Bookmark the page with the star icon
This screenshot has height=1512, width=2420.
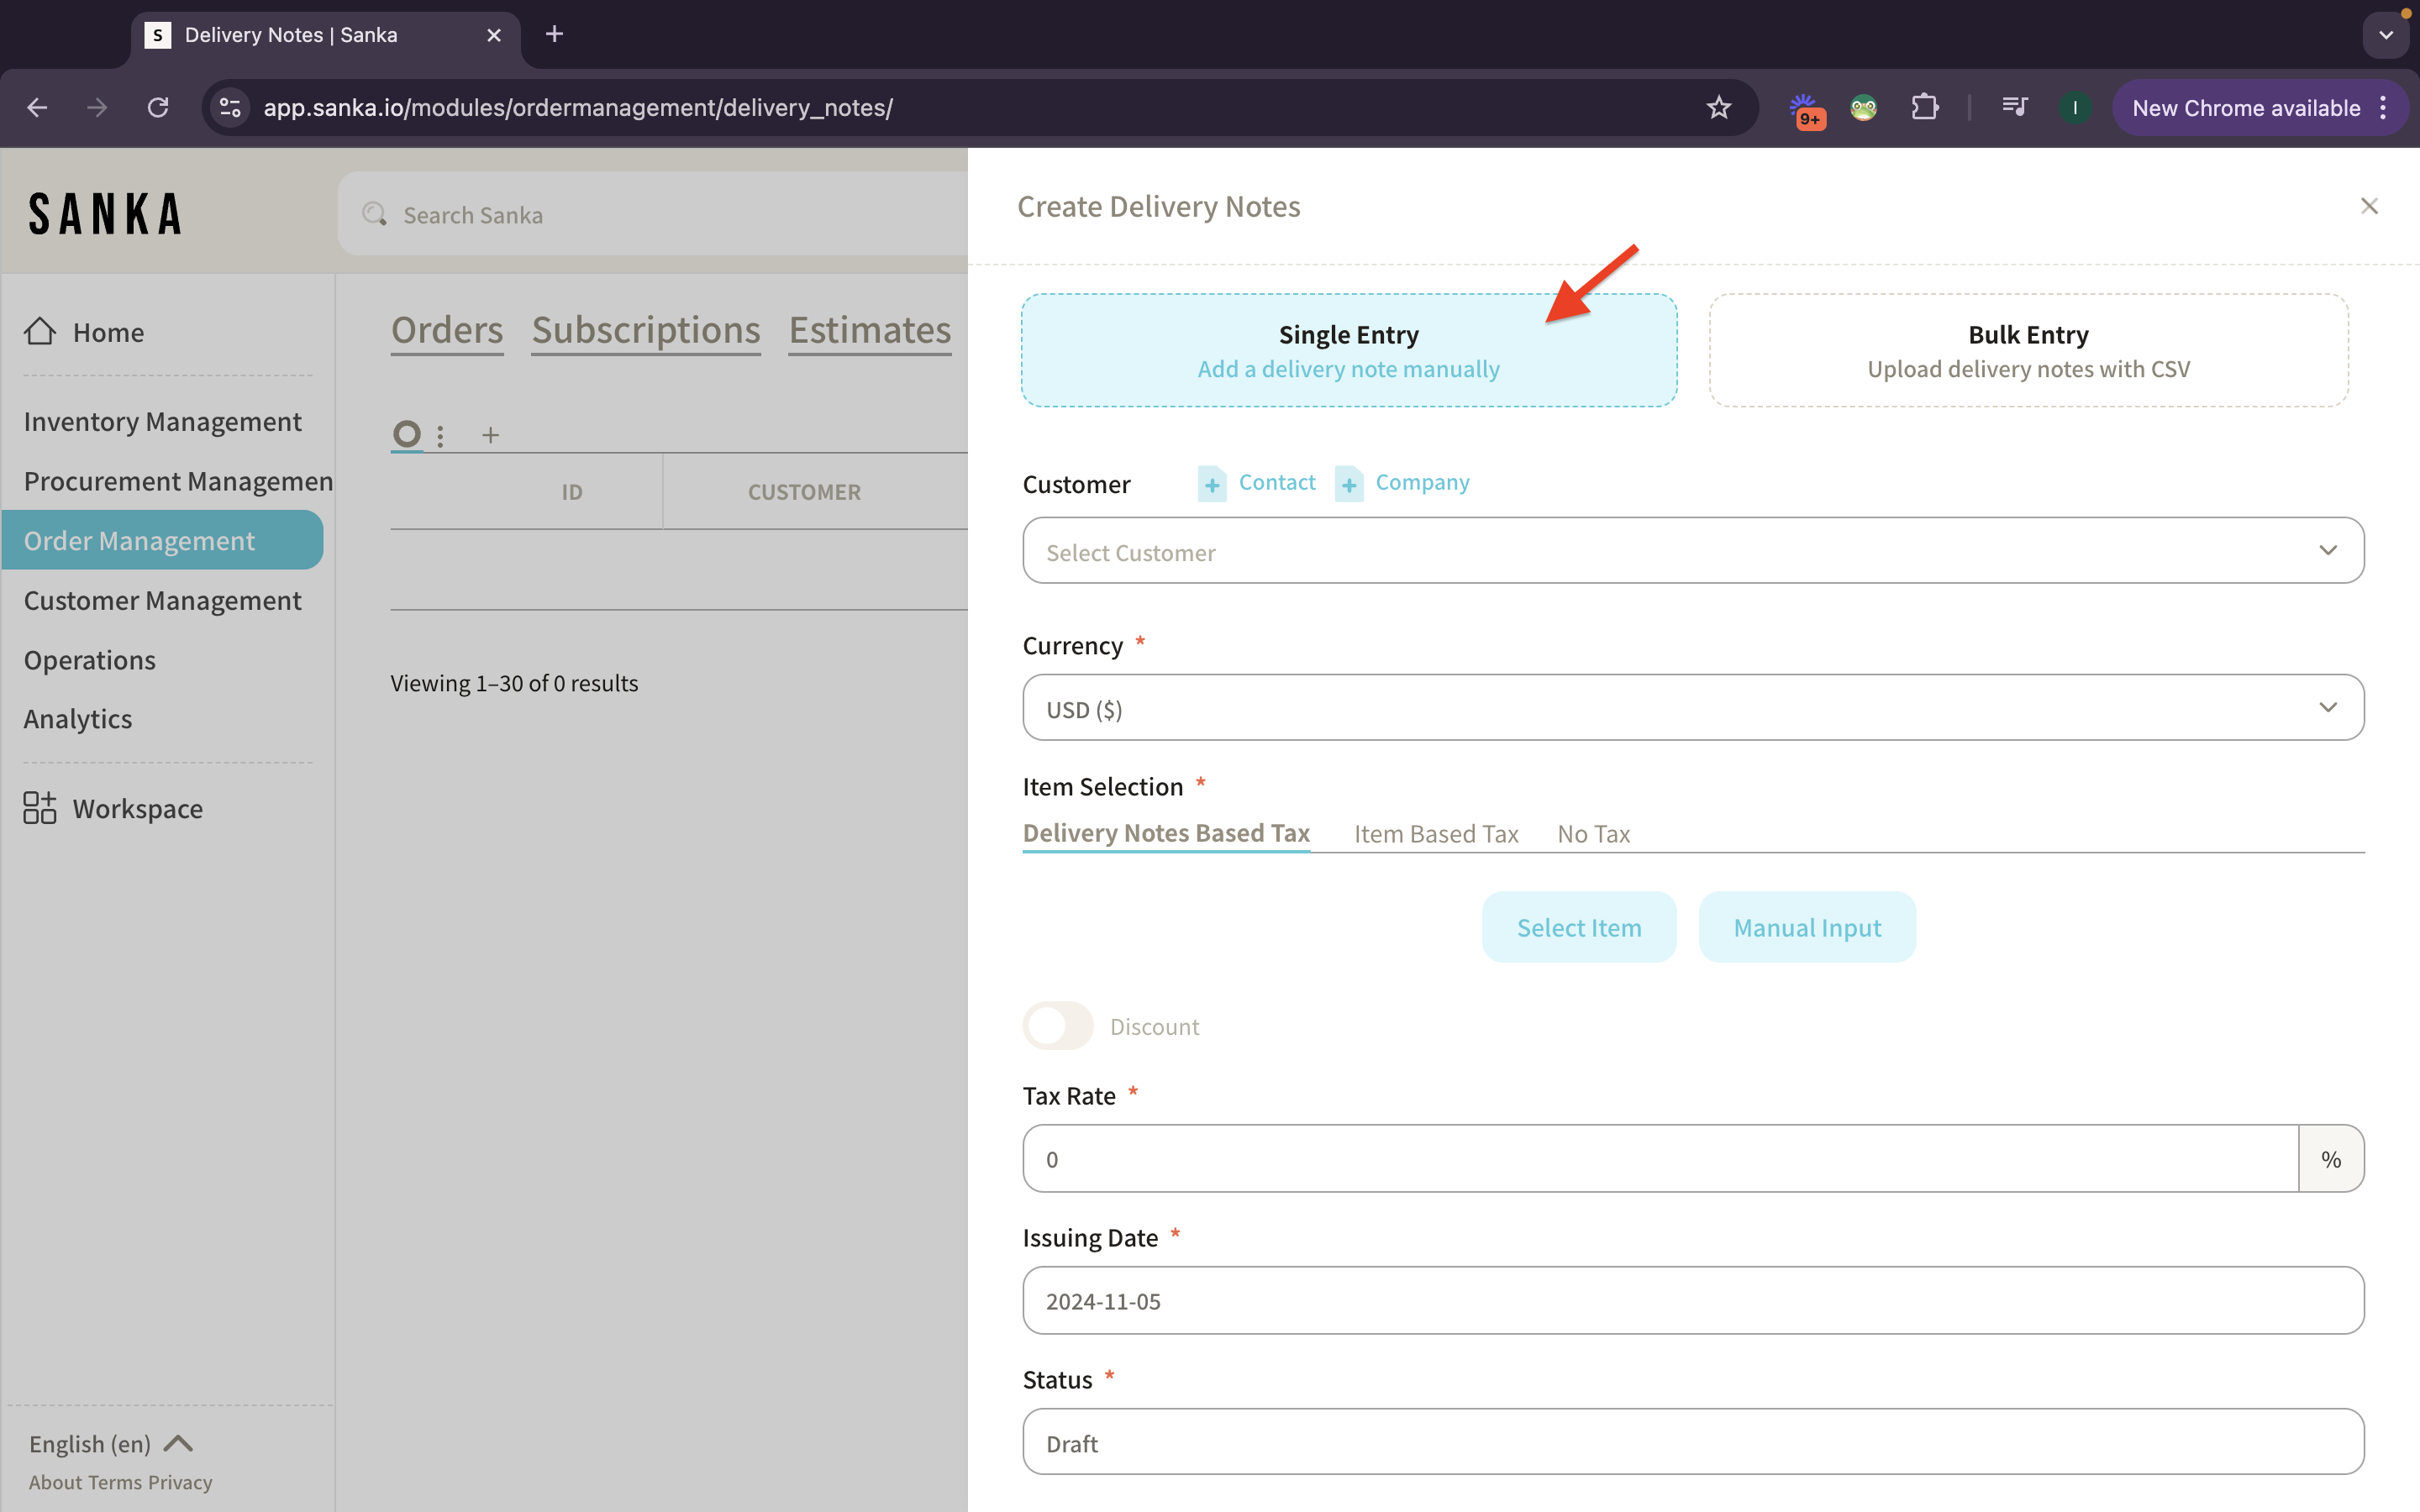(1718, 108)
